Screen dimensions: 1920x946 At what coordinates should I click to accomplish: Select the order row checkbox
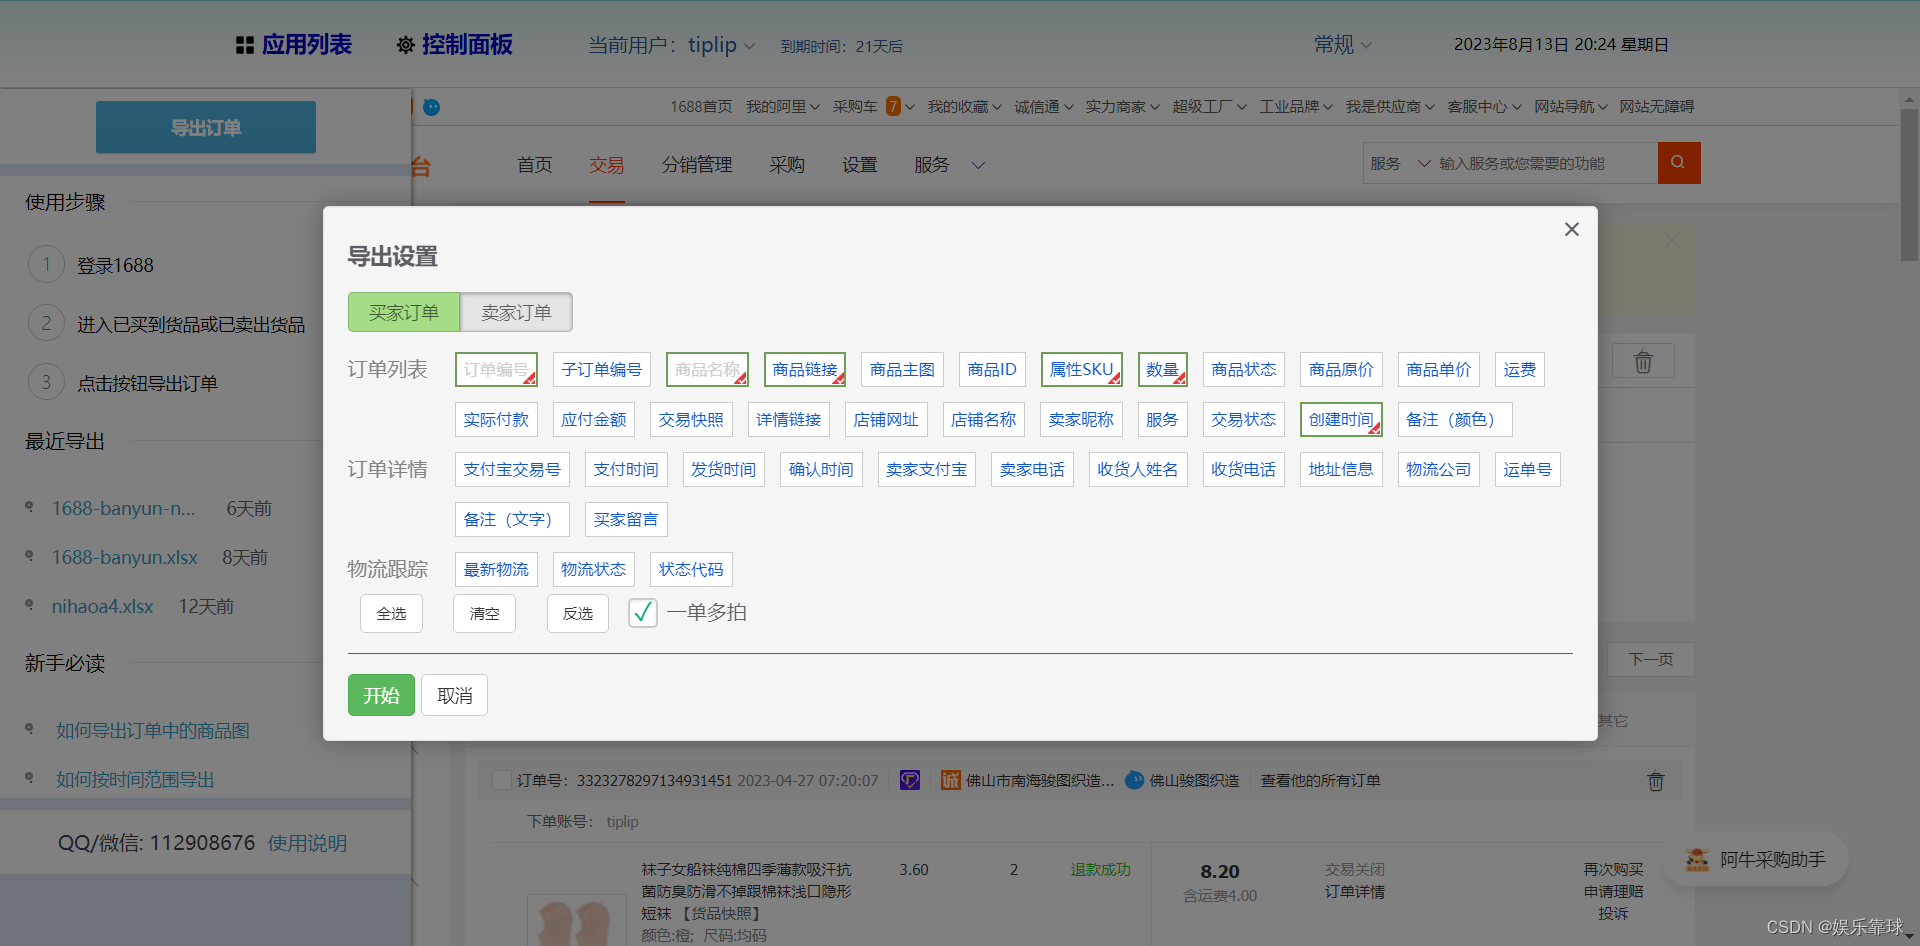tap(501, 780)
